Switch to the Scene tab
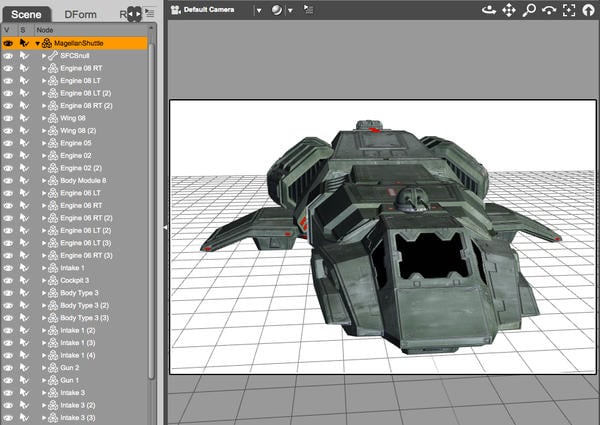Image resolution: width=600 pixels, height=425 pixels. pyautogui.click(x=26, y=15)
